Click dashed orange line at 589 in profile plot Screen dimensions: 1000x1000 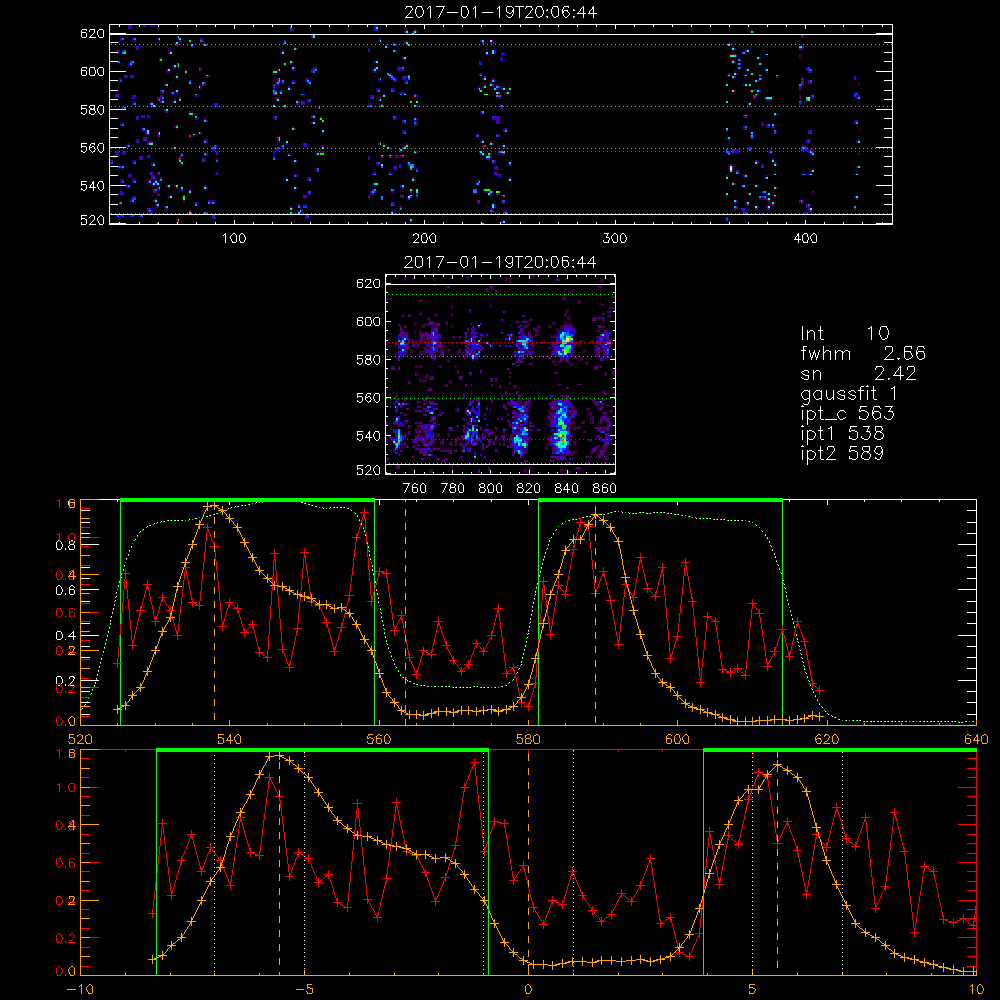tap(596, 615)
